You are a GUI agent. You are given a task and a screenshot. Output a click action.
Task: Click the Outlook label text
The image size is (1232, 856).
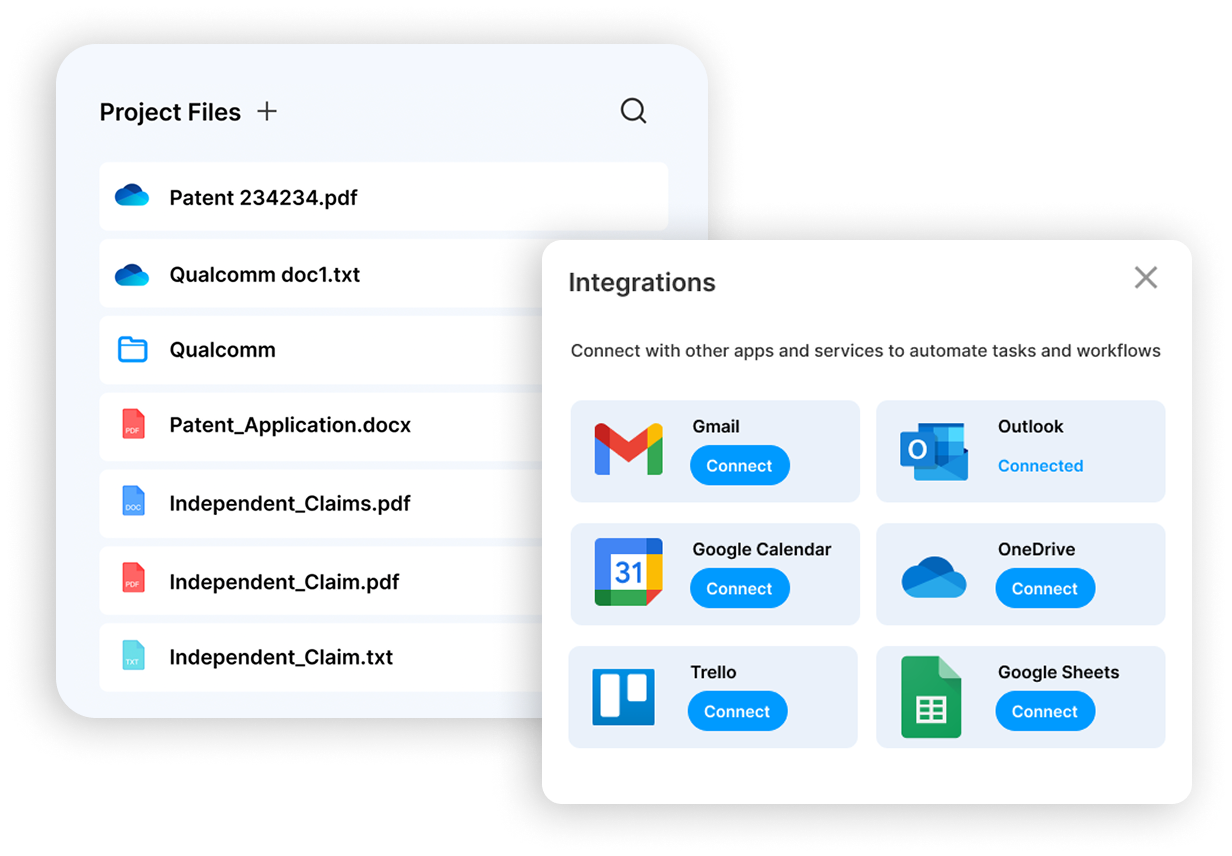(x=1031, y=426)
